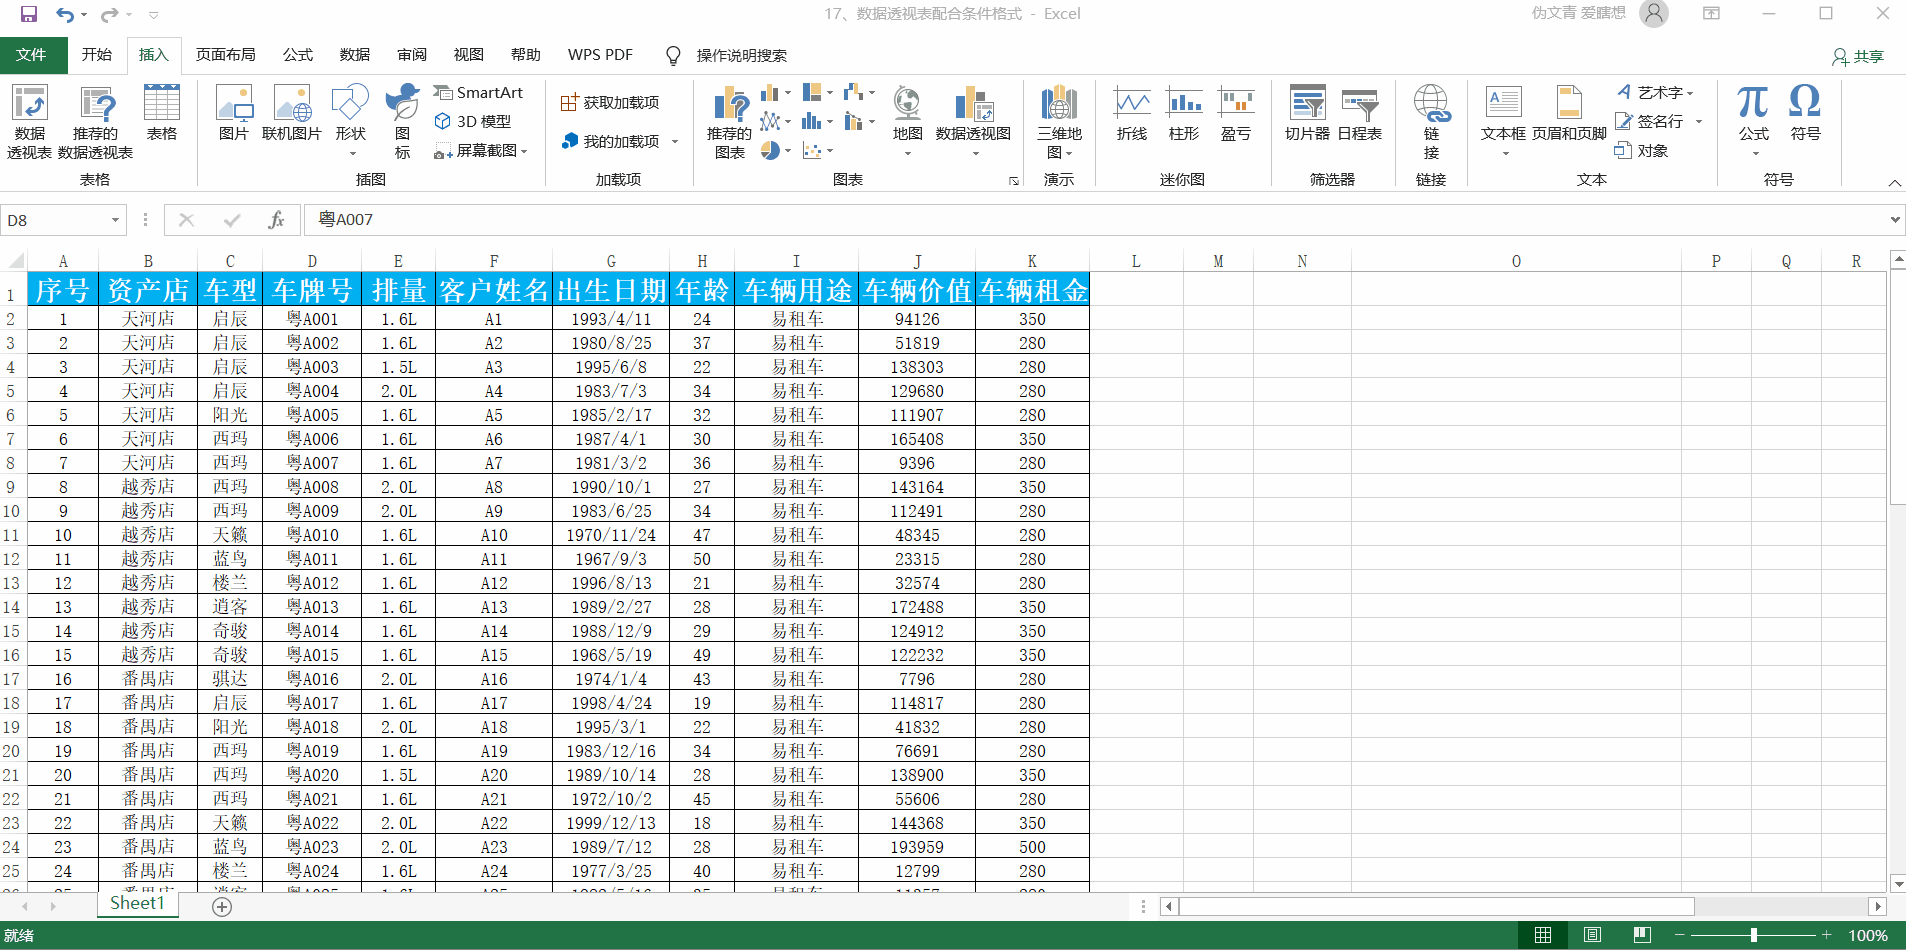Viewport: 1906px width, 950px height.
Task: Expand the Name Box dropdown arrow
Action: 116,220
